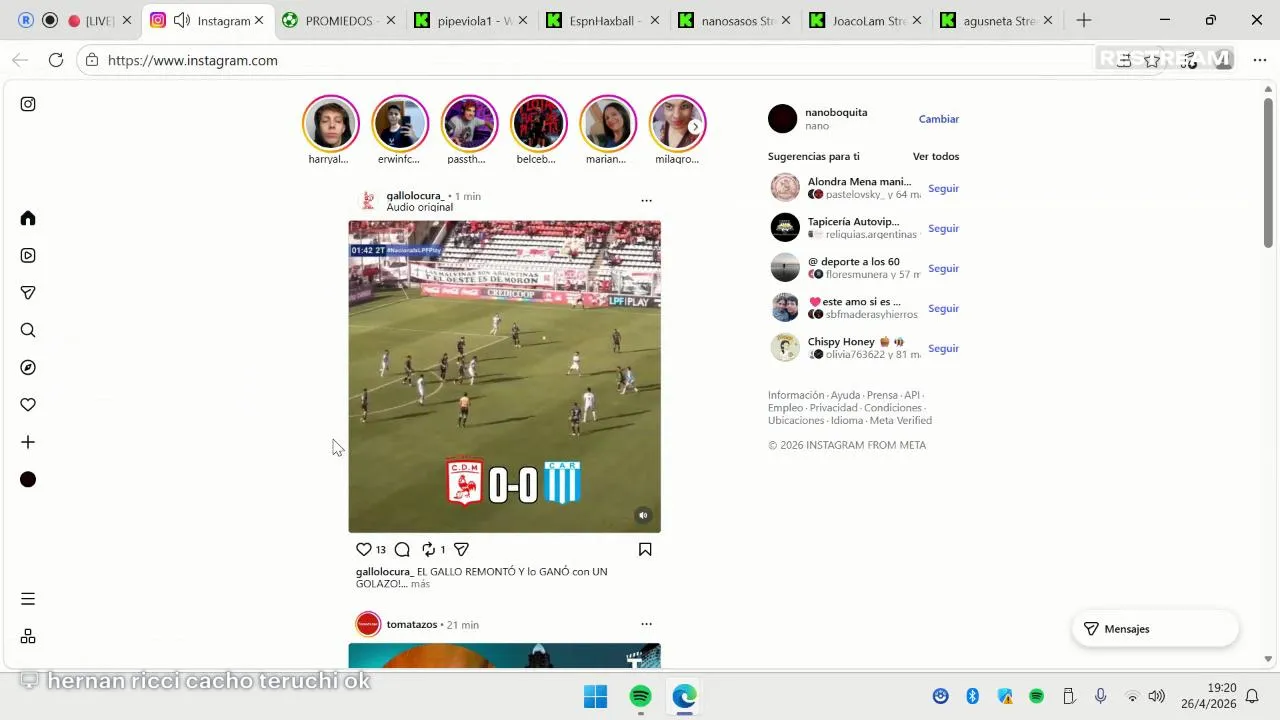Click Ver todos suggestions link

(x=936, y=156)
